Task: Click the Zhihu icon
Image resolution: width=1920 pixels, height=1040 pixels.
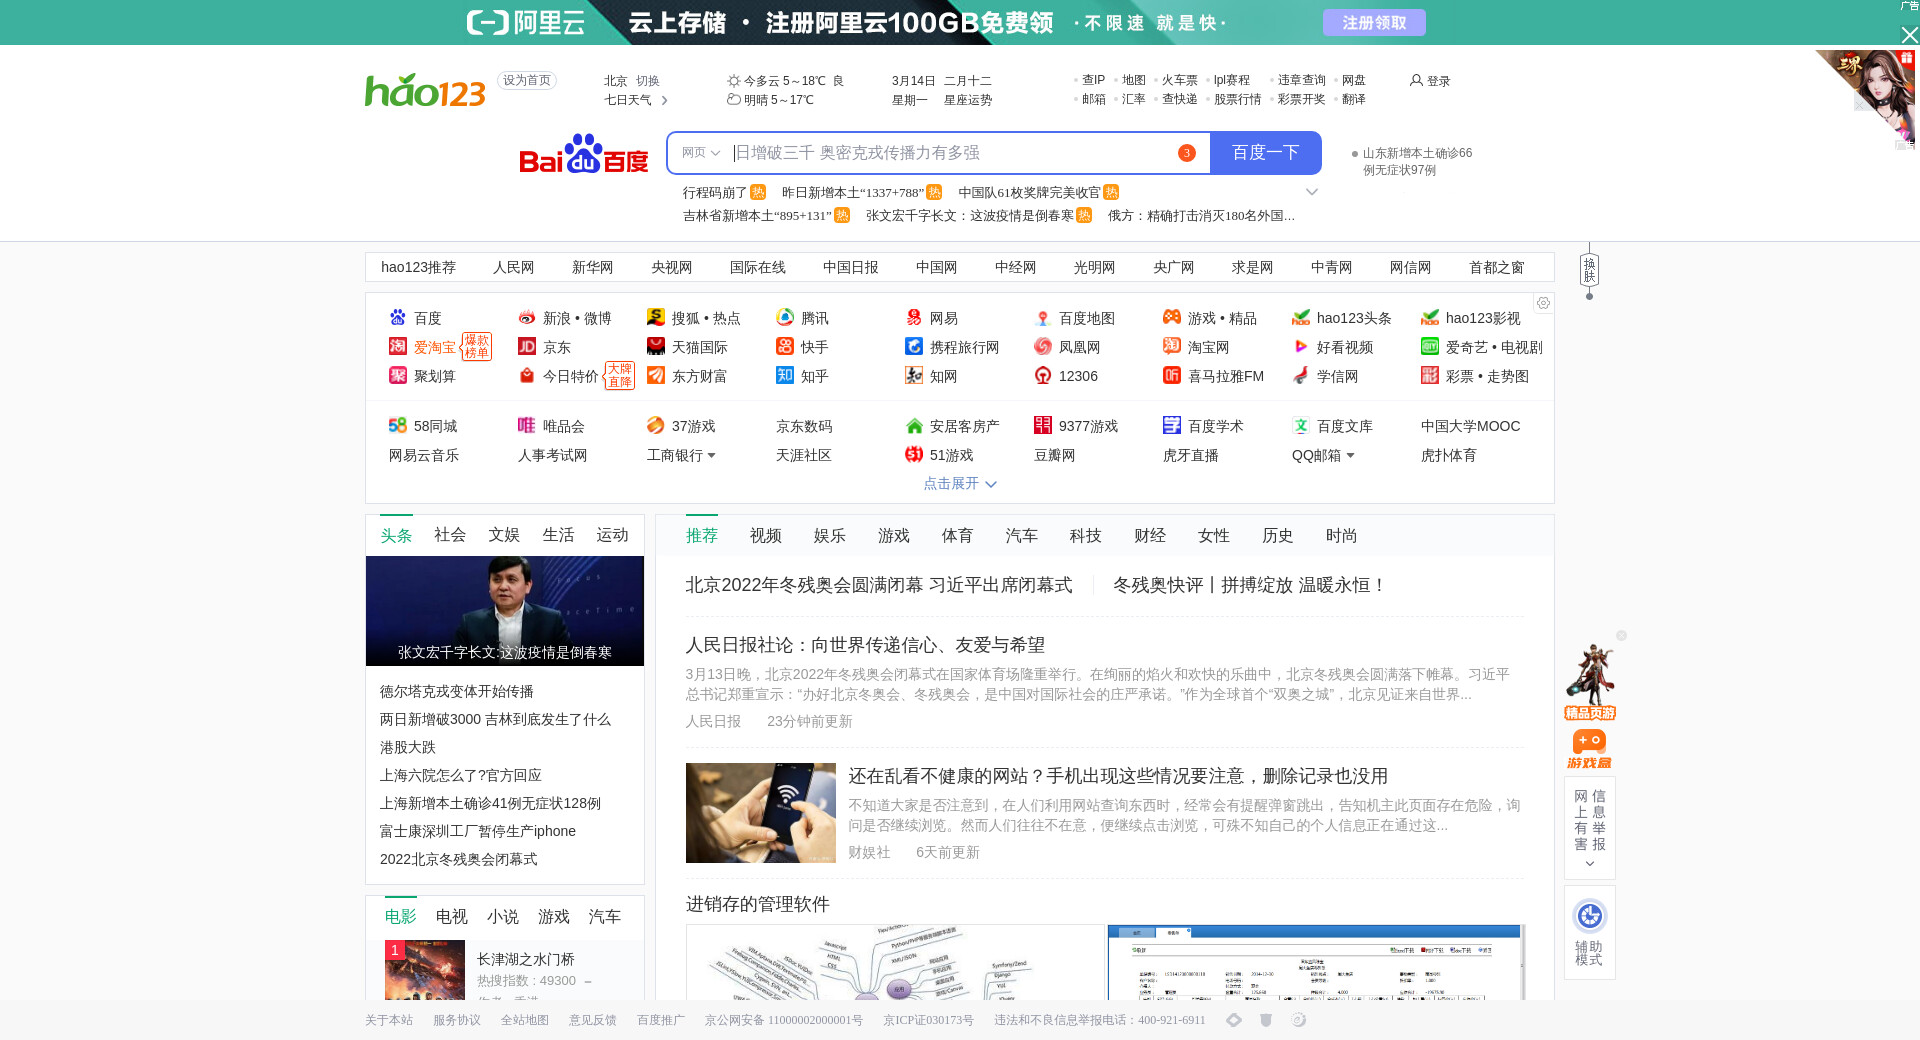Action: pyautogui.click(x=785, y=376)
